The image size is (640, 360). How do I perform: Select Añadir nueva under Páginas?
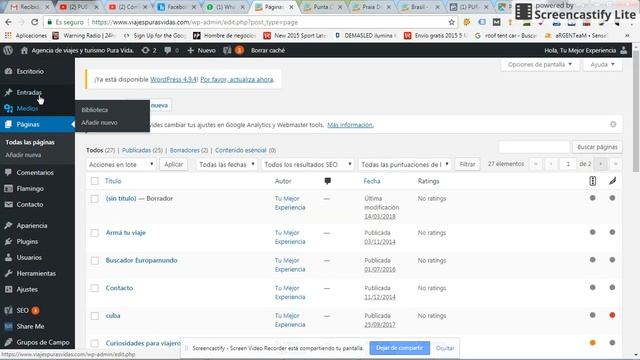click(23, 155)
